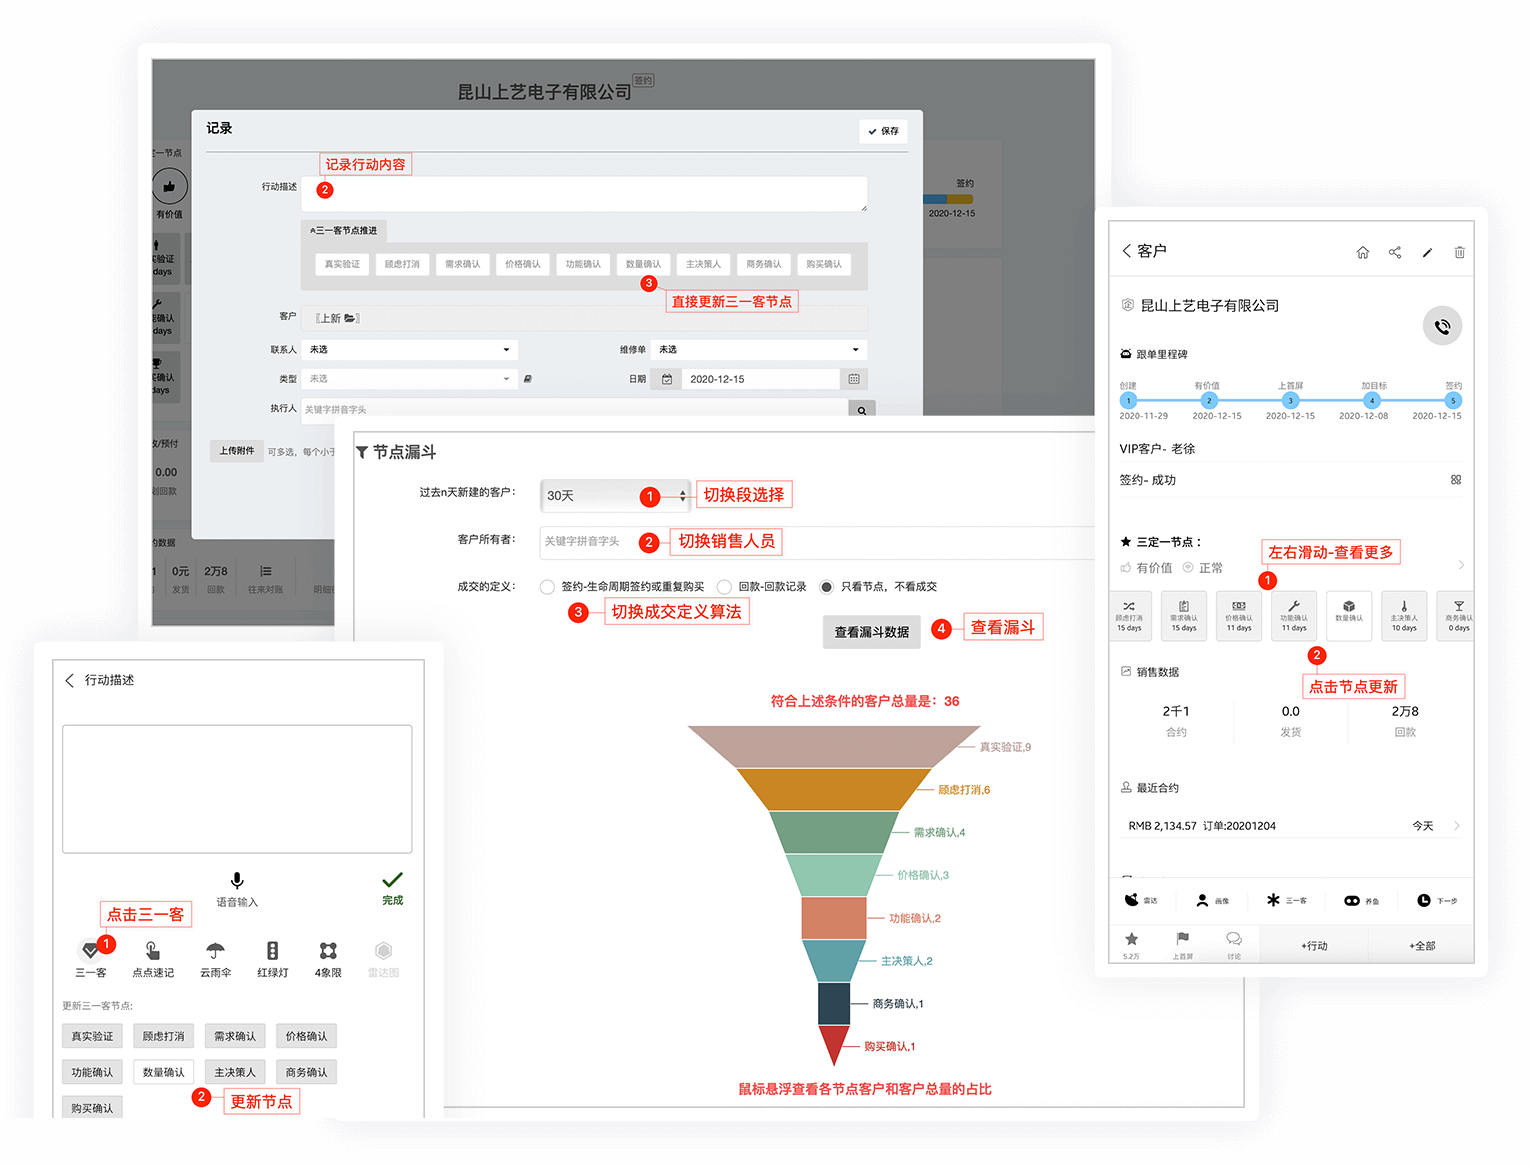Toggle 购买确认 node in 行动描述 panel
The height and width of the screenshot is (1164, 1531).
[92, 1107]
